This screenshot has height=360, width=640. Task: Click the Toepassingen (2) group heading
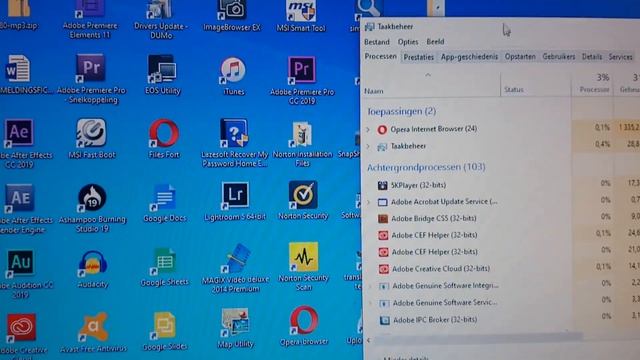tap(401, 111)
